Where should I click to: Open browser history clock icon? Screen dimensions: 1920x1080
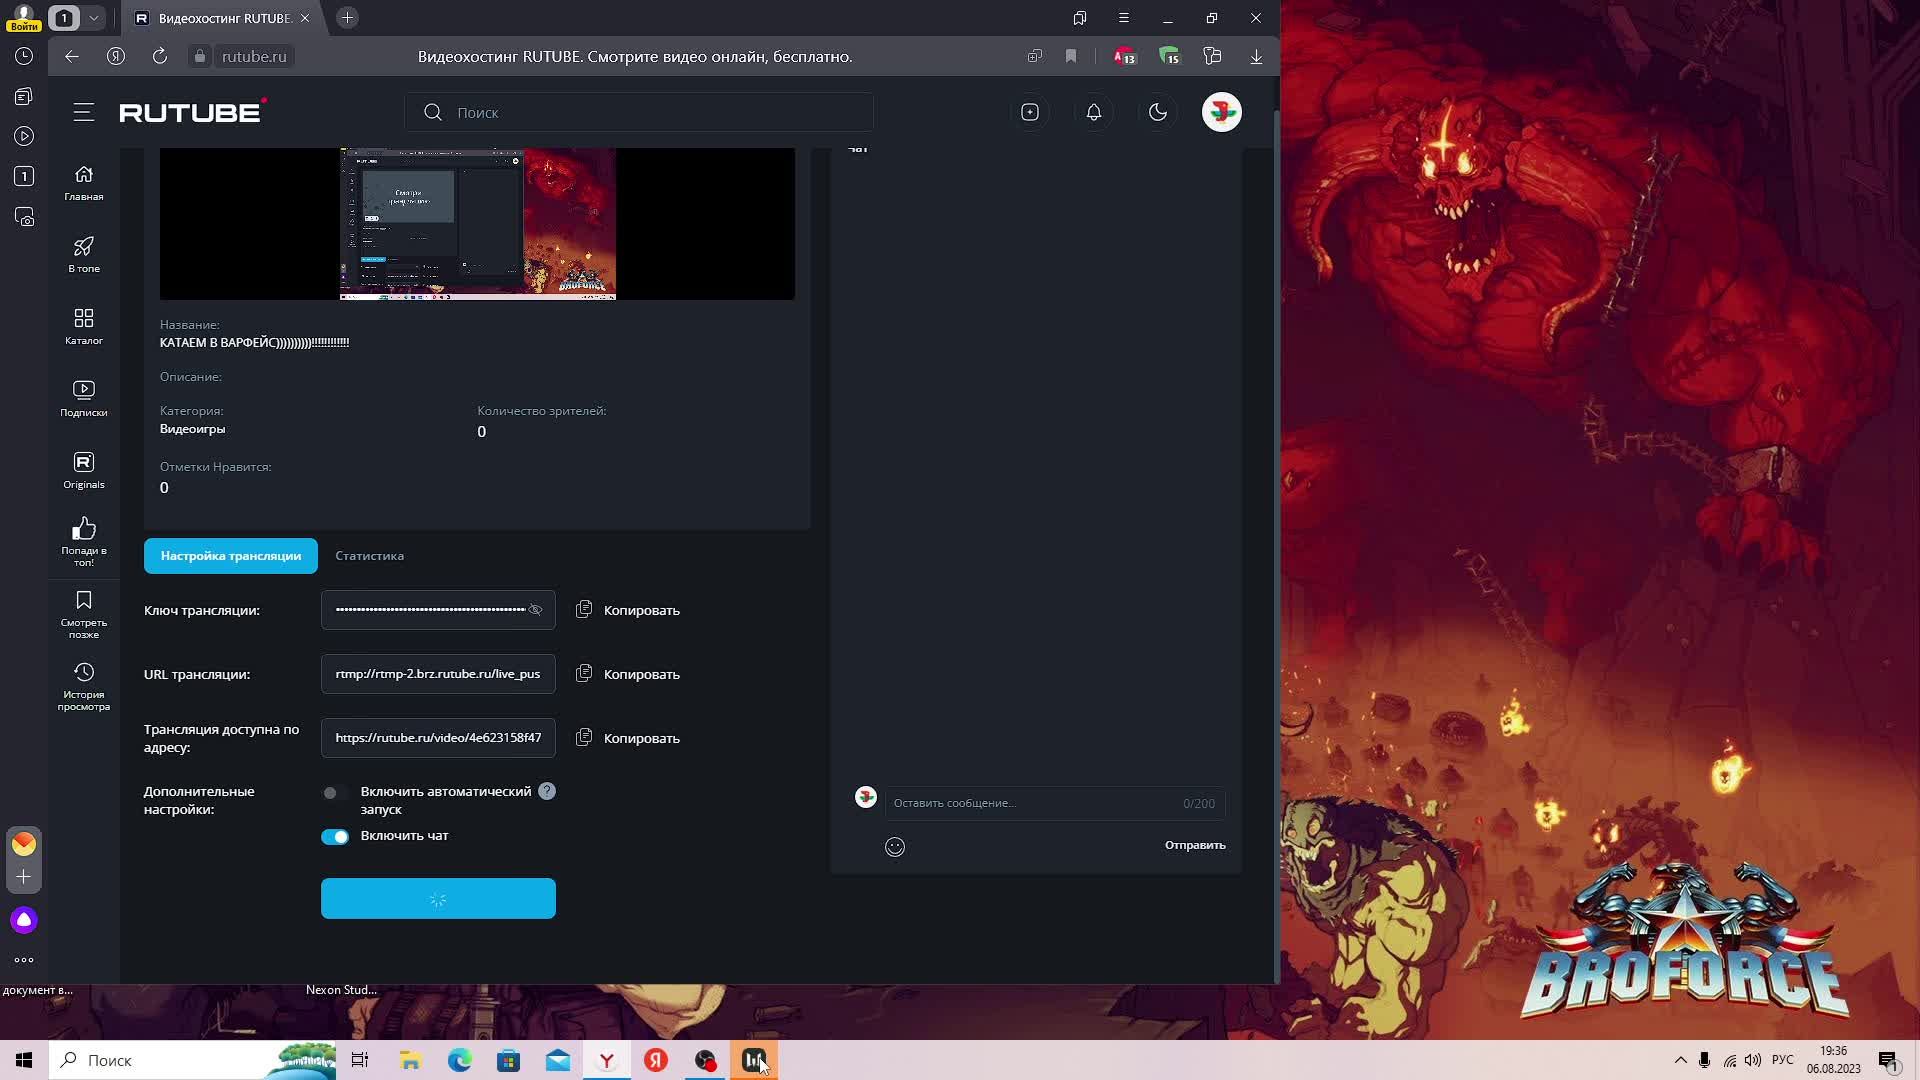tap(24, 57)
